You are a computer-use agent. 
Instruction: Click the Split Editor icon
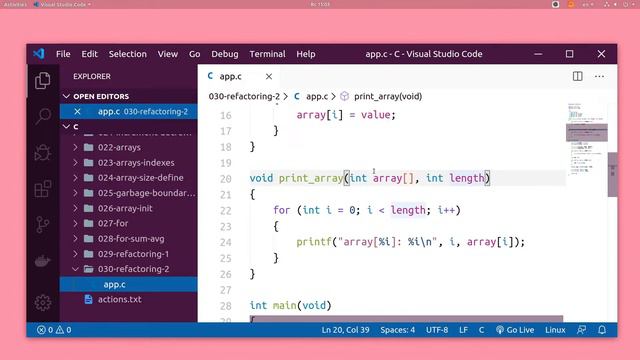[x=577, y=76]
